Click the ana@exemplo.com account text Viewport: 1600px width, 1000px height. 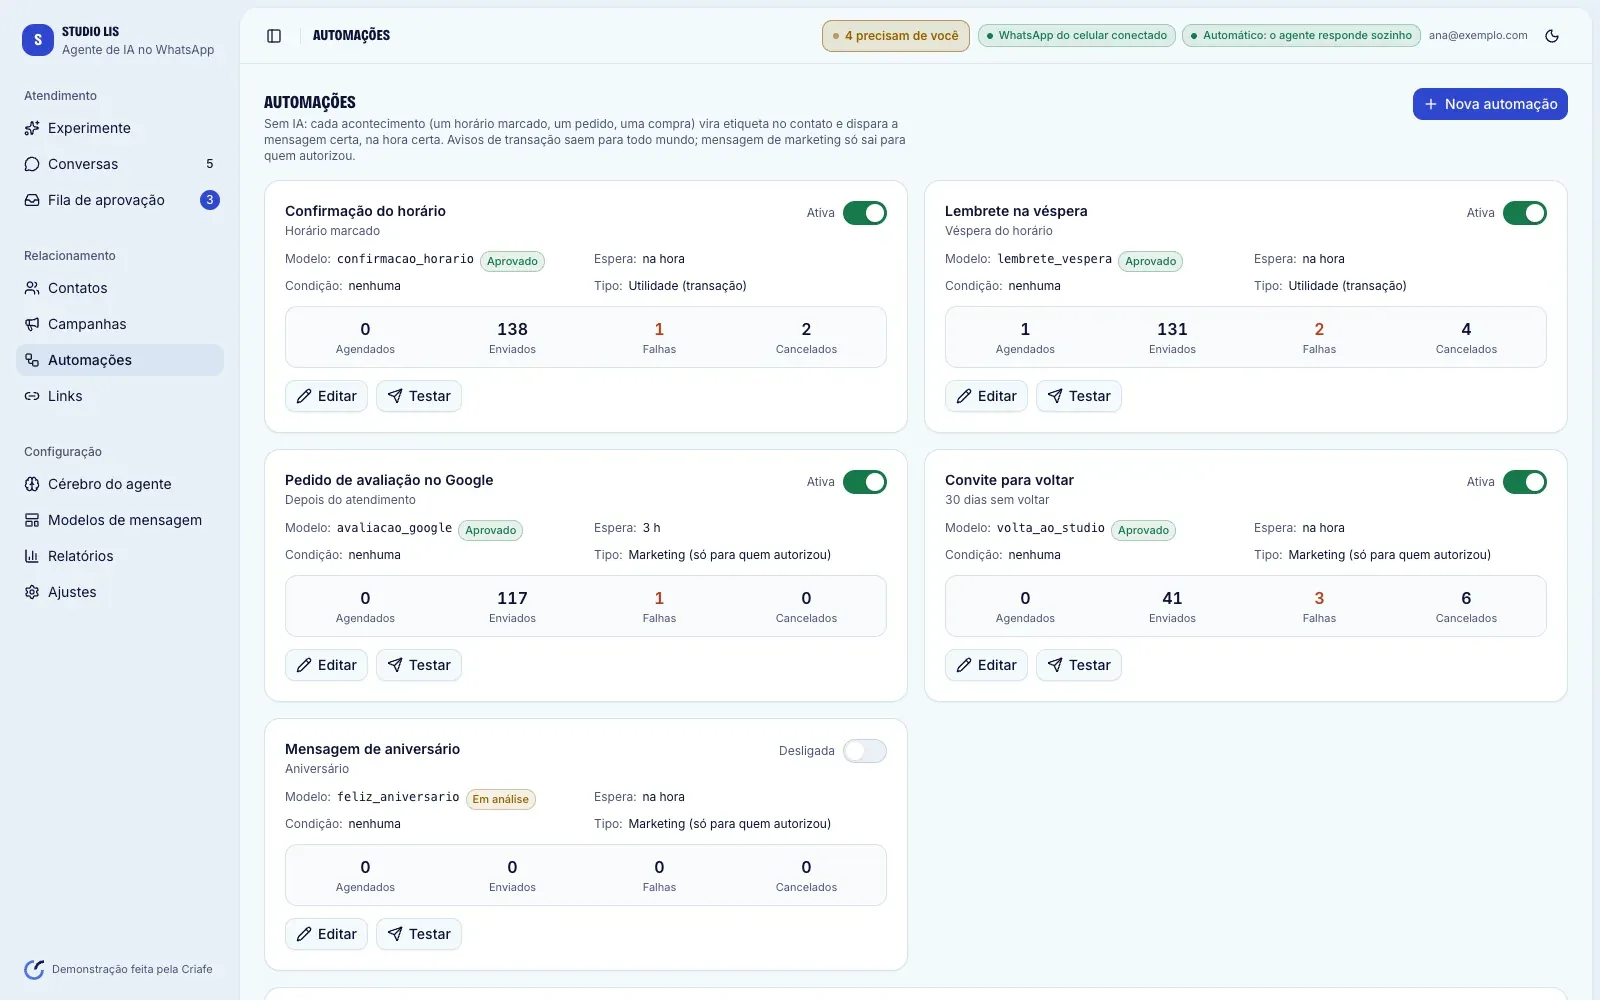[x=1478, y=35]
